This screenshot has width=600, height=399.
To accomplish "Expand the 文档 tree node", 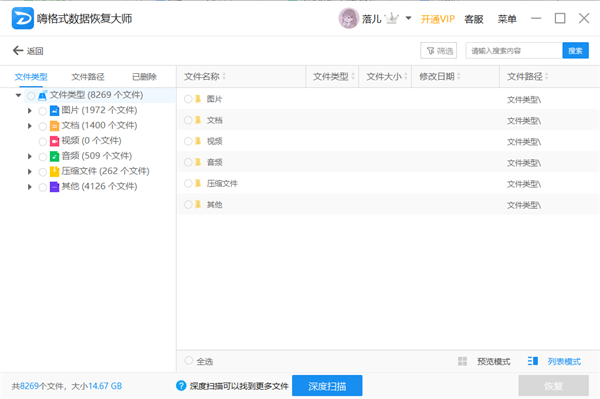I will [x=29, y=126].
